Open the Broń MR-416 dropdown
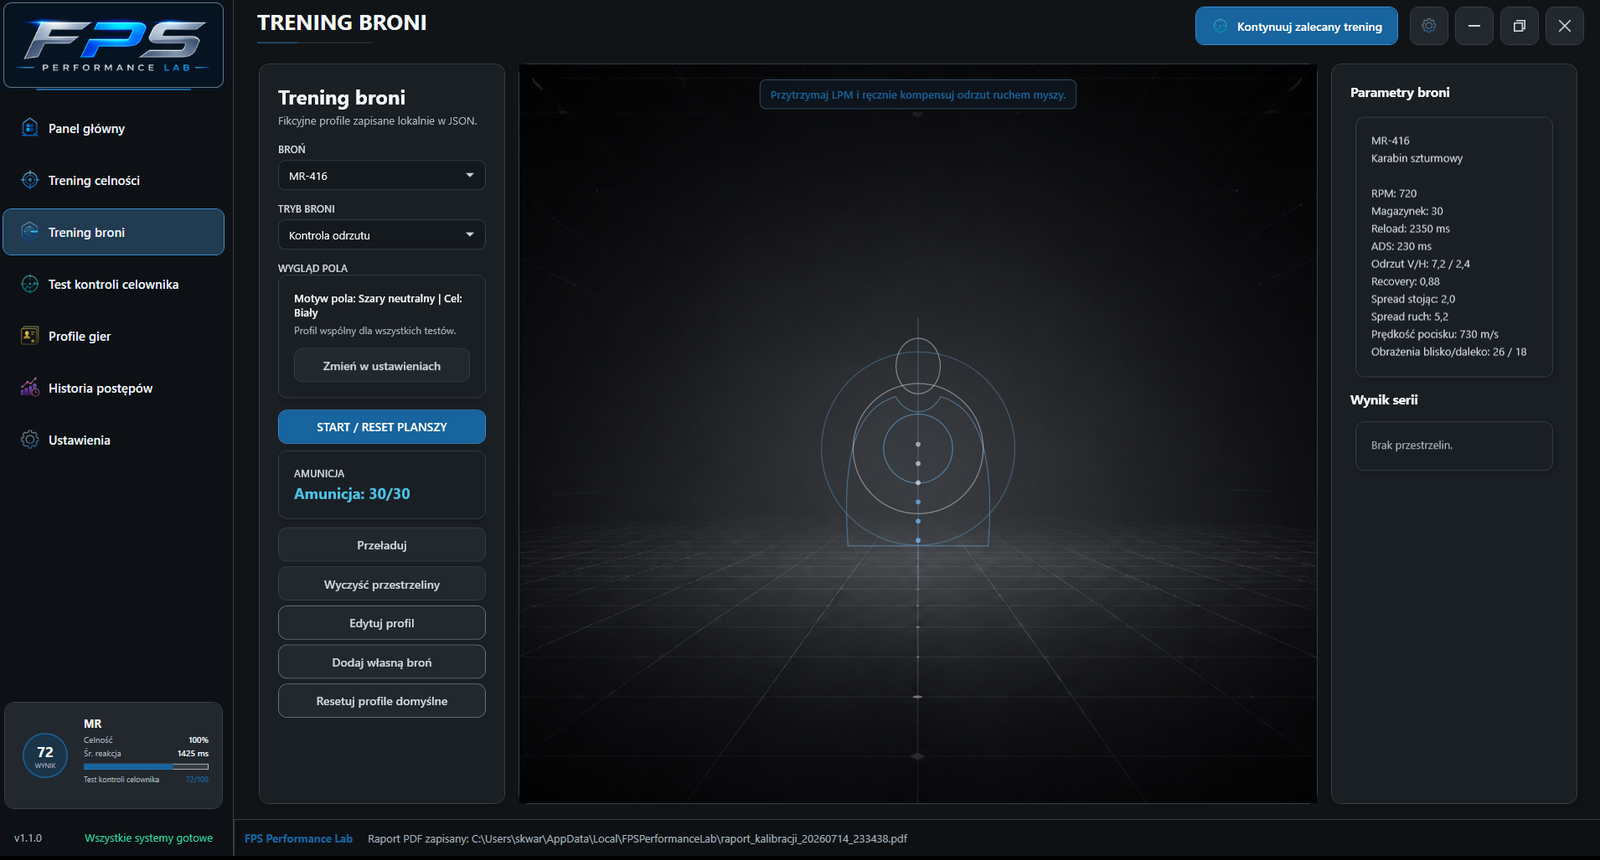The height and width of the screenshot is (860, 1600). click(x=381, y=175)
